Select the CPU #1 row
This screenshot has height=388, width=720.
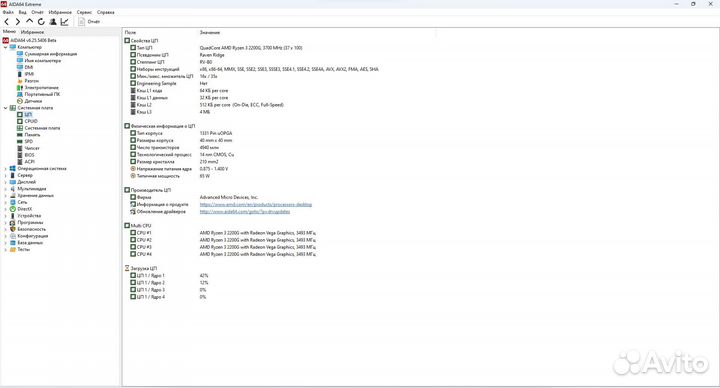[223, 233]
